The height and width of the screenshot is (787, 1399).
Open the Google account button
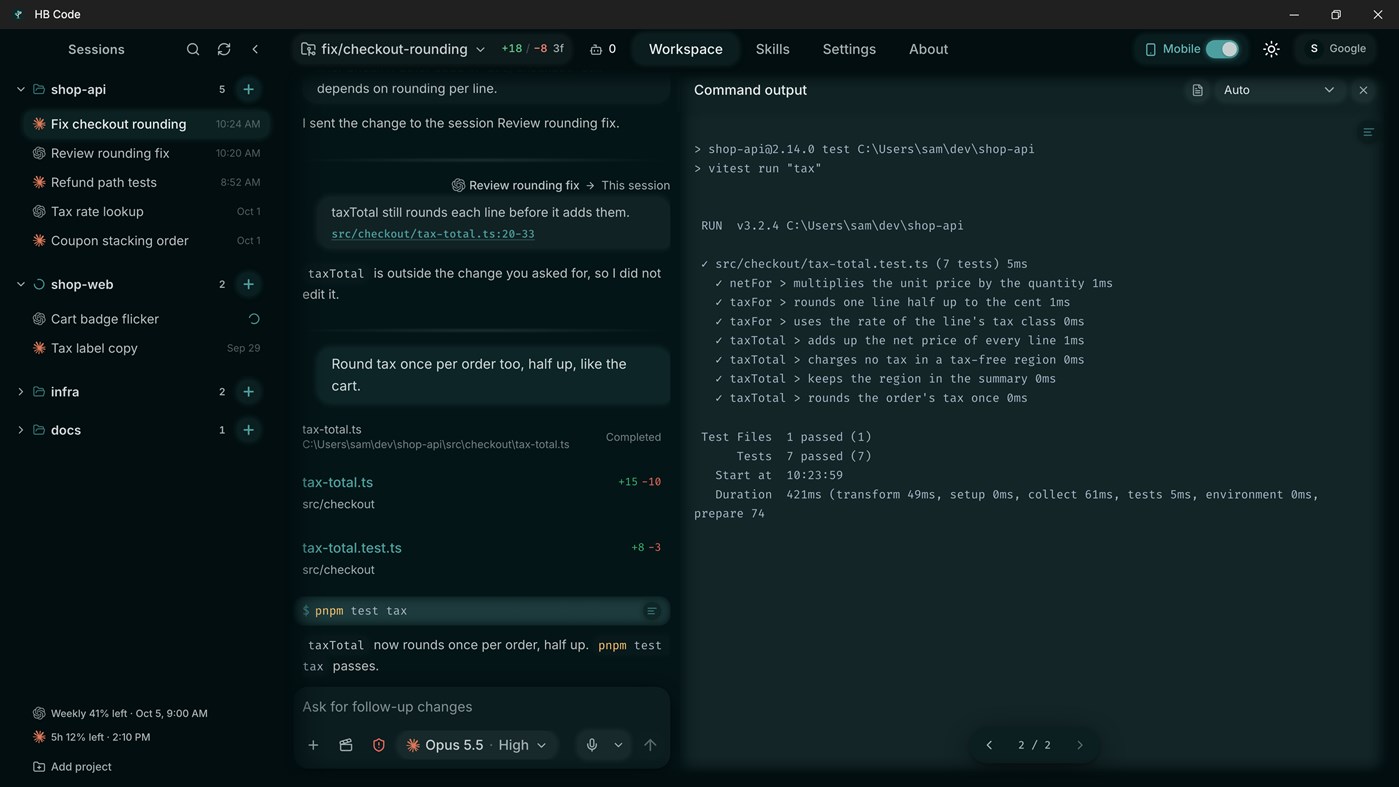tap(1337, 49)
